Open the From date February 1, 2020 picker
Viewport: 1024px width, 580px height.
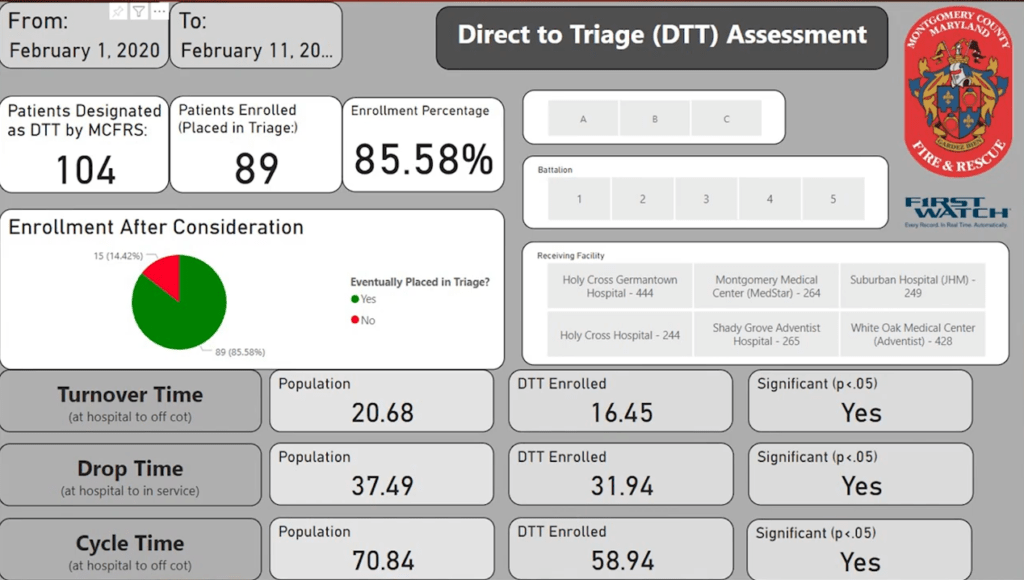point(85,50)
